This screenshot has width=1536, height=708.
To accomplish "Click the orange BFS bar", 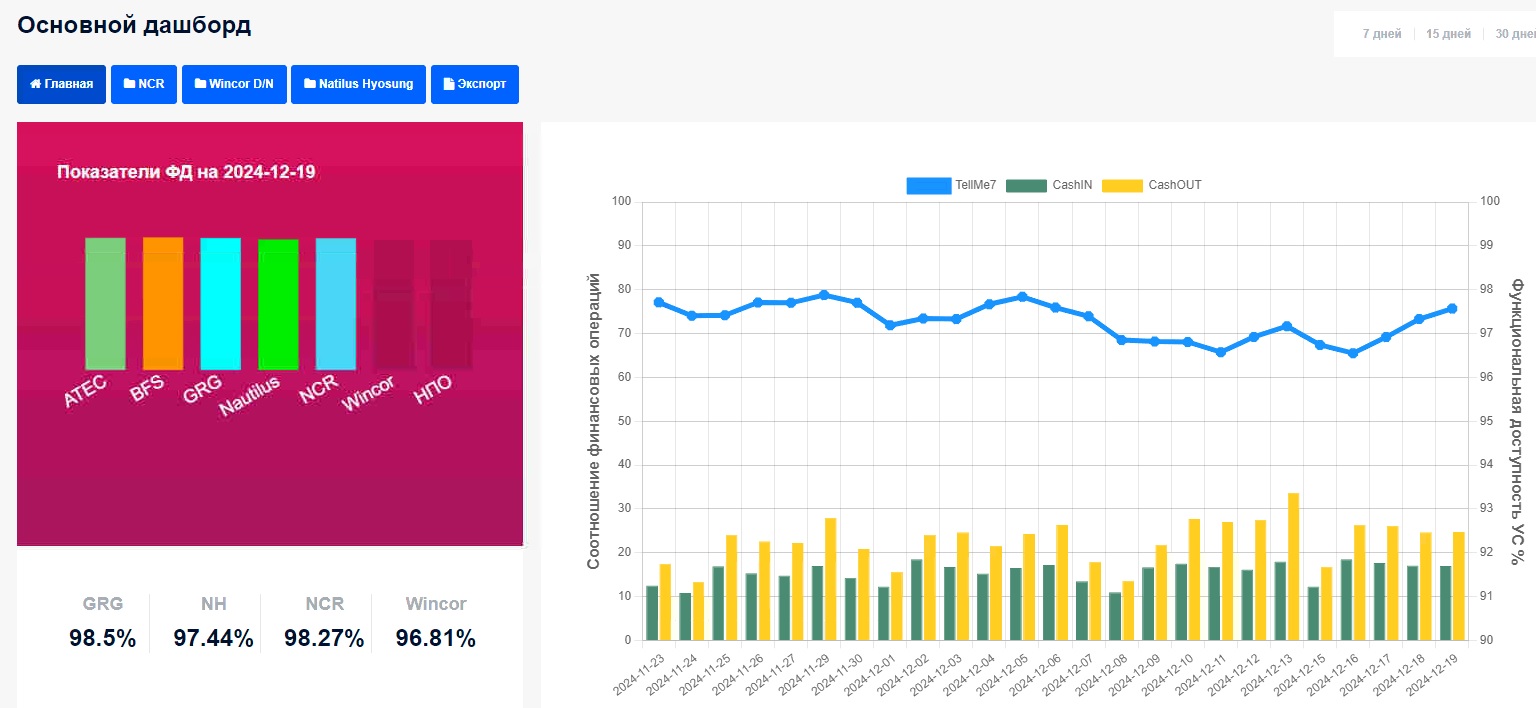I will point(163,304).
